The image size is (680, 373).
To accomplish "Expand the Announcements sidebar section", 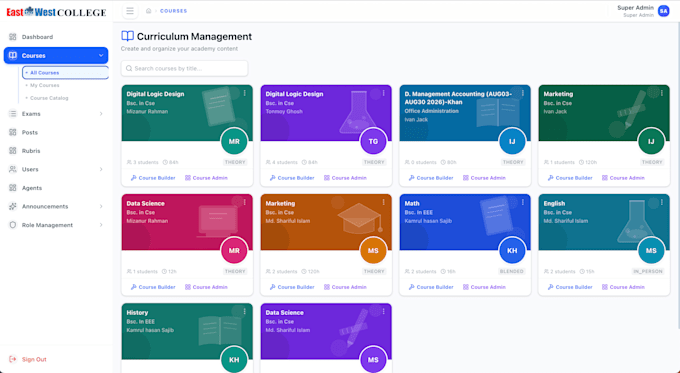I will pos(101,206).
